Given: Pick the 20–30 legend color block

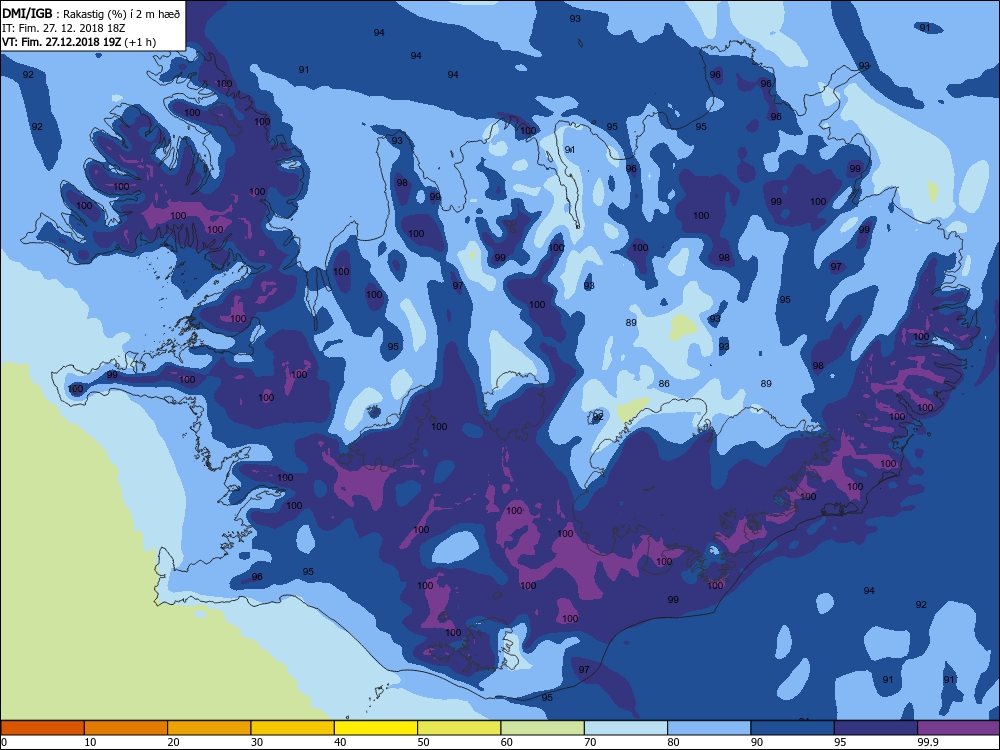Looking at the screenshot, I should tap(209, 728).
